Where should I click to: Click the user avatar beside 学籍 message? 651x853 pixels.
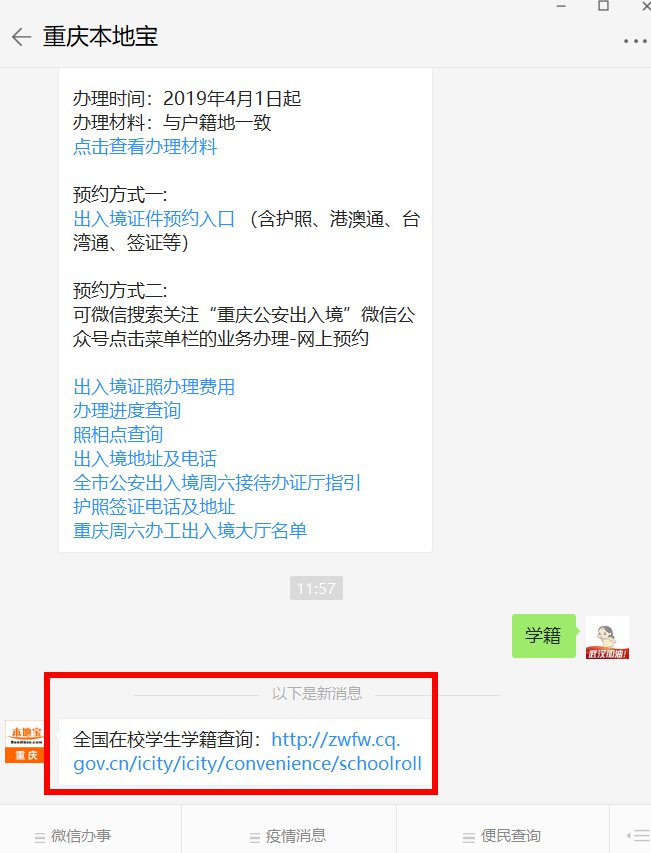(607, 637)
